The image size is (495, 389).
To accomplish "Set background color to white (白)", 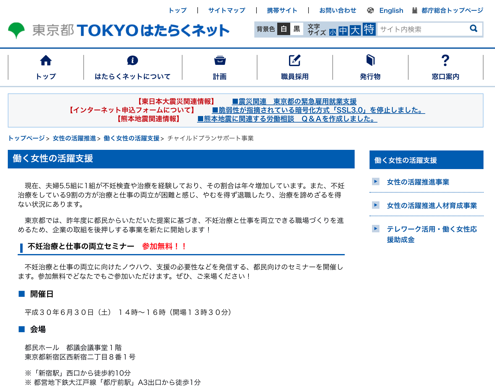I will click(x=284, y=29).
